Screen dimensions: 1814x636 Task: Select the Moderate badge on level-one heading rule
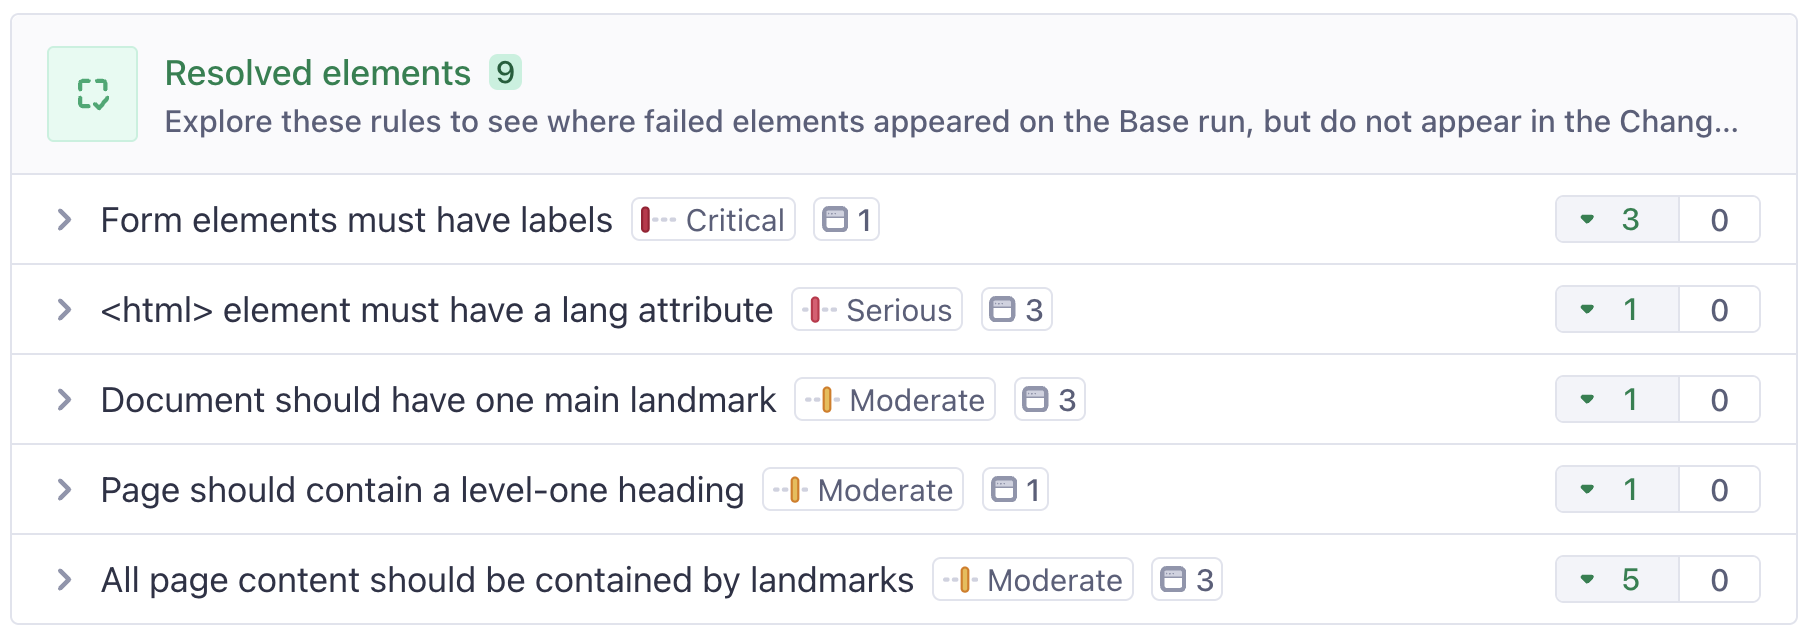[x=862, y=489]
